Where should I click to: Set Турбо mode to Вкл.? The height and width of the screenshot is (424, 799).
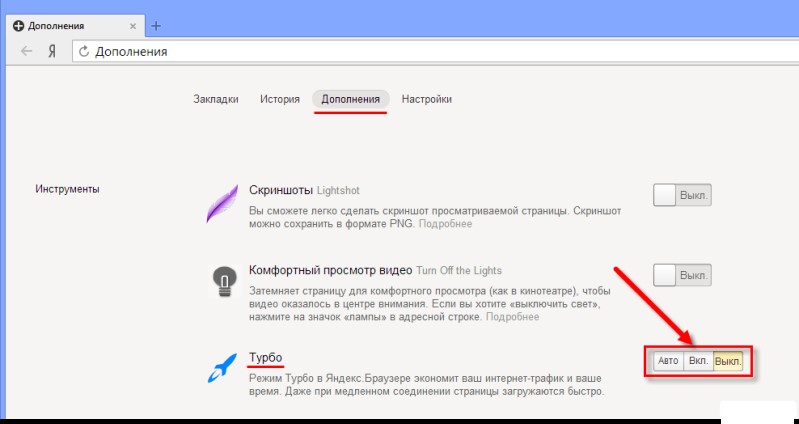click(x=698, y=361)
